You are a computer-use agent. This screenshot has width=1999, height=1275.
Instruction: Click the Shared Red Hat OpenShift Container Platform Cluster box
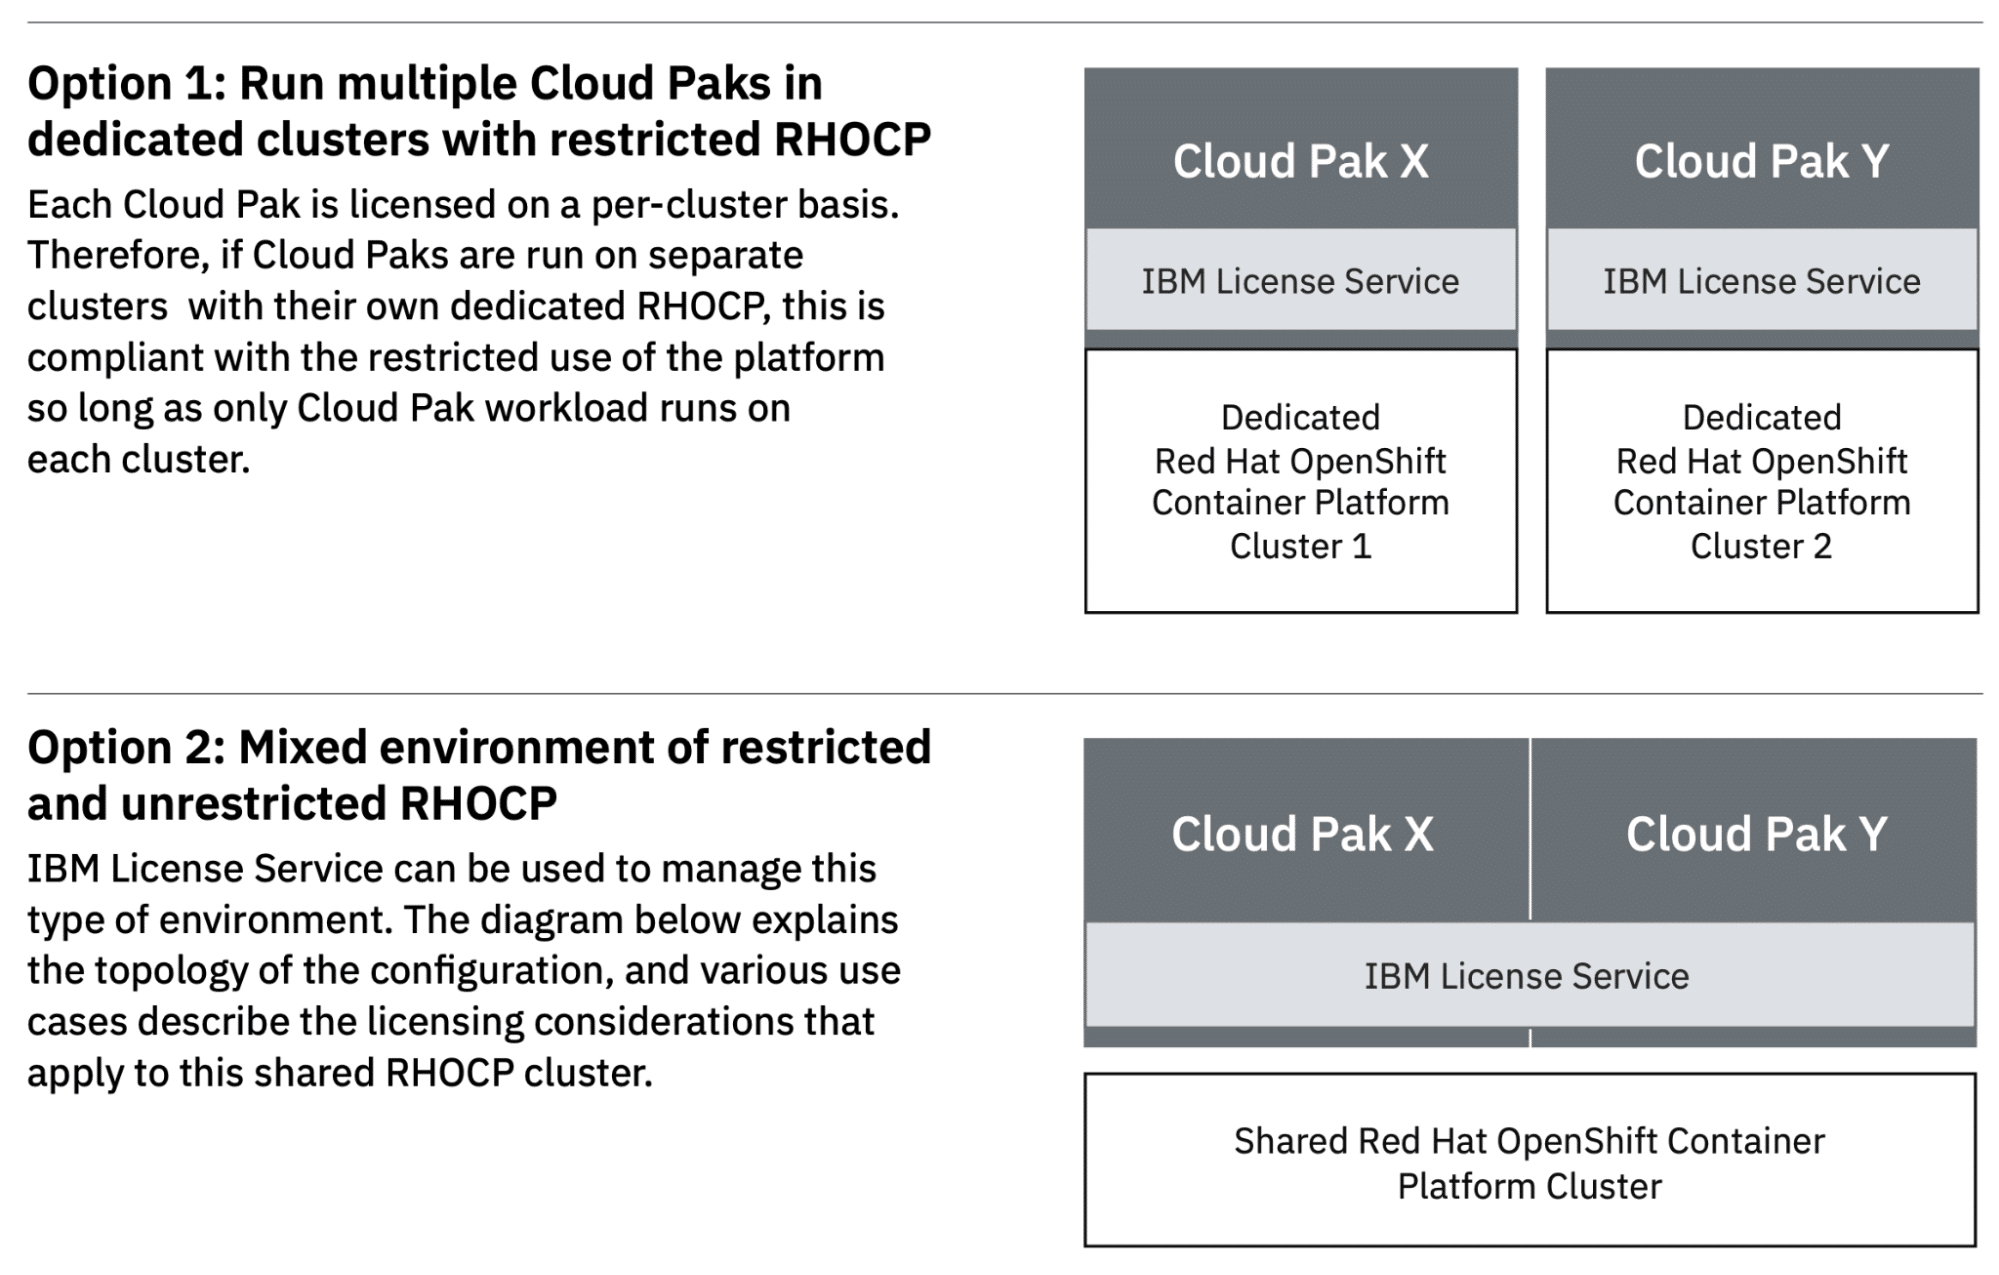point(1530,1161)
